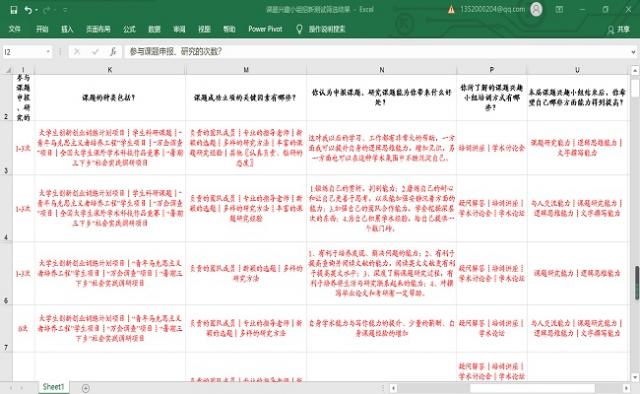Open the 文件 File menu tab
This screenshot has width=640, height=394.
[15, 29]
